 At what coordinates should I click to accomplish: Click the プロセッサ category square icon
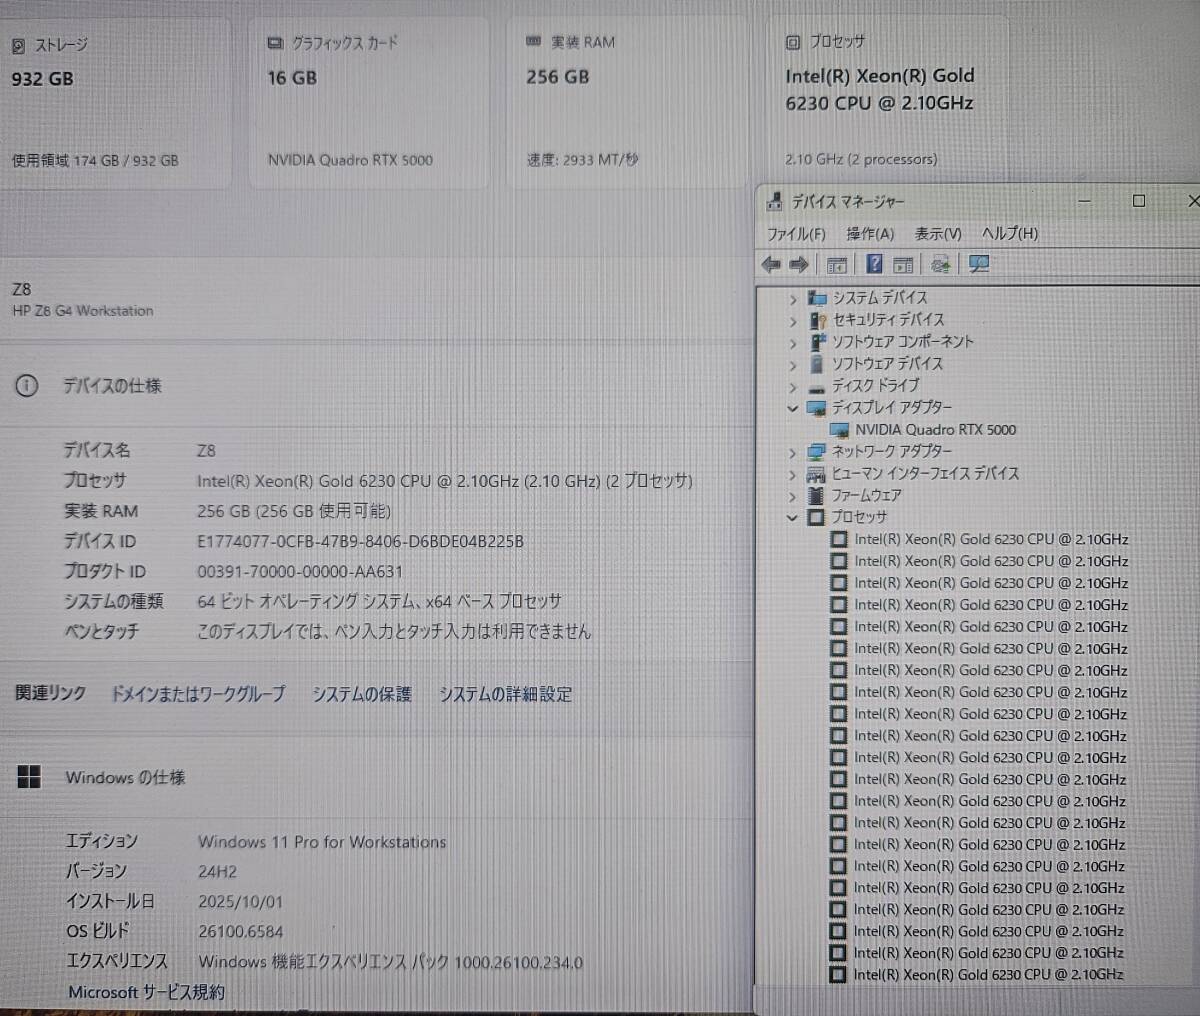point(816,517)
